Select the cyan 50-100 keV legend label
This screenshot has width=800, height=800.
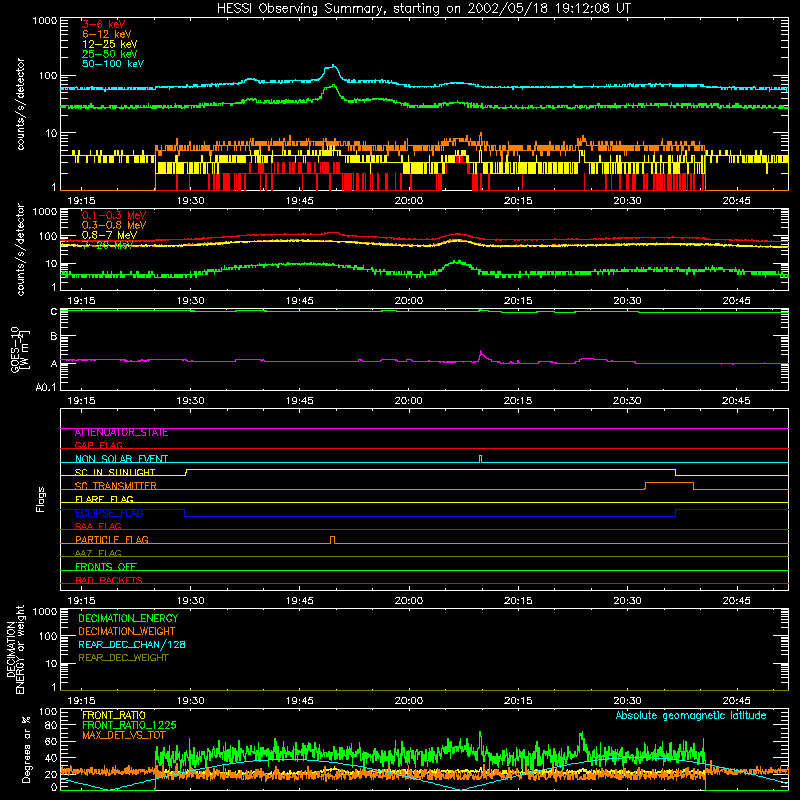(113, 64)
